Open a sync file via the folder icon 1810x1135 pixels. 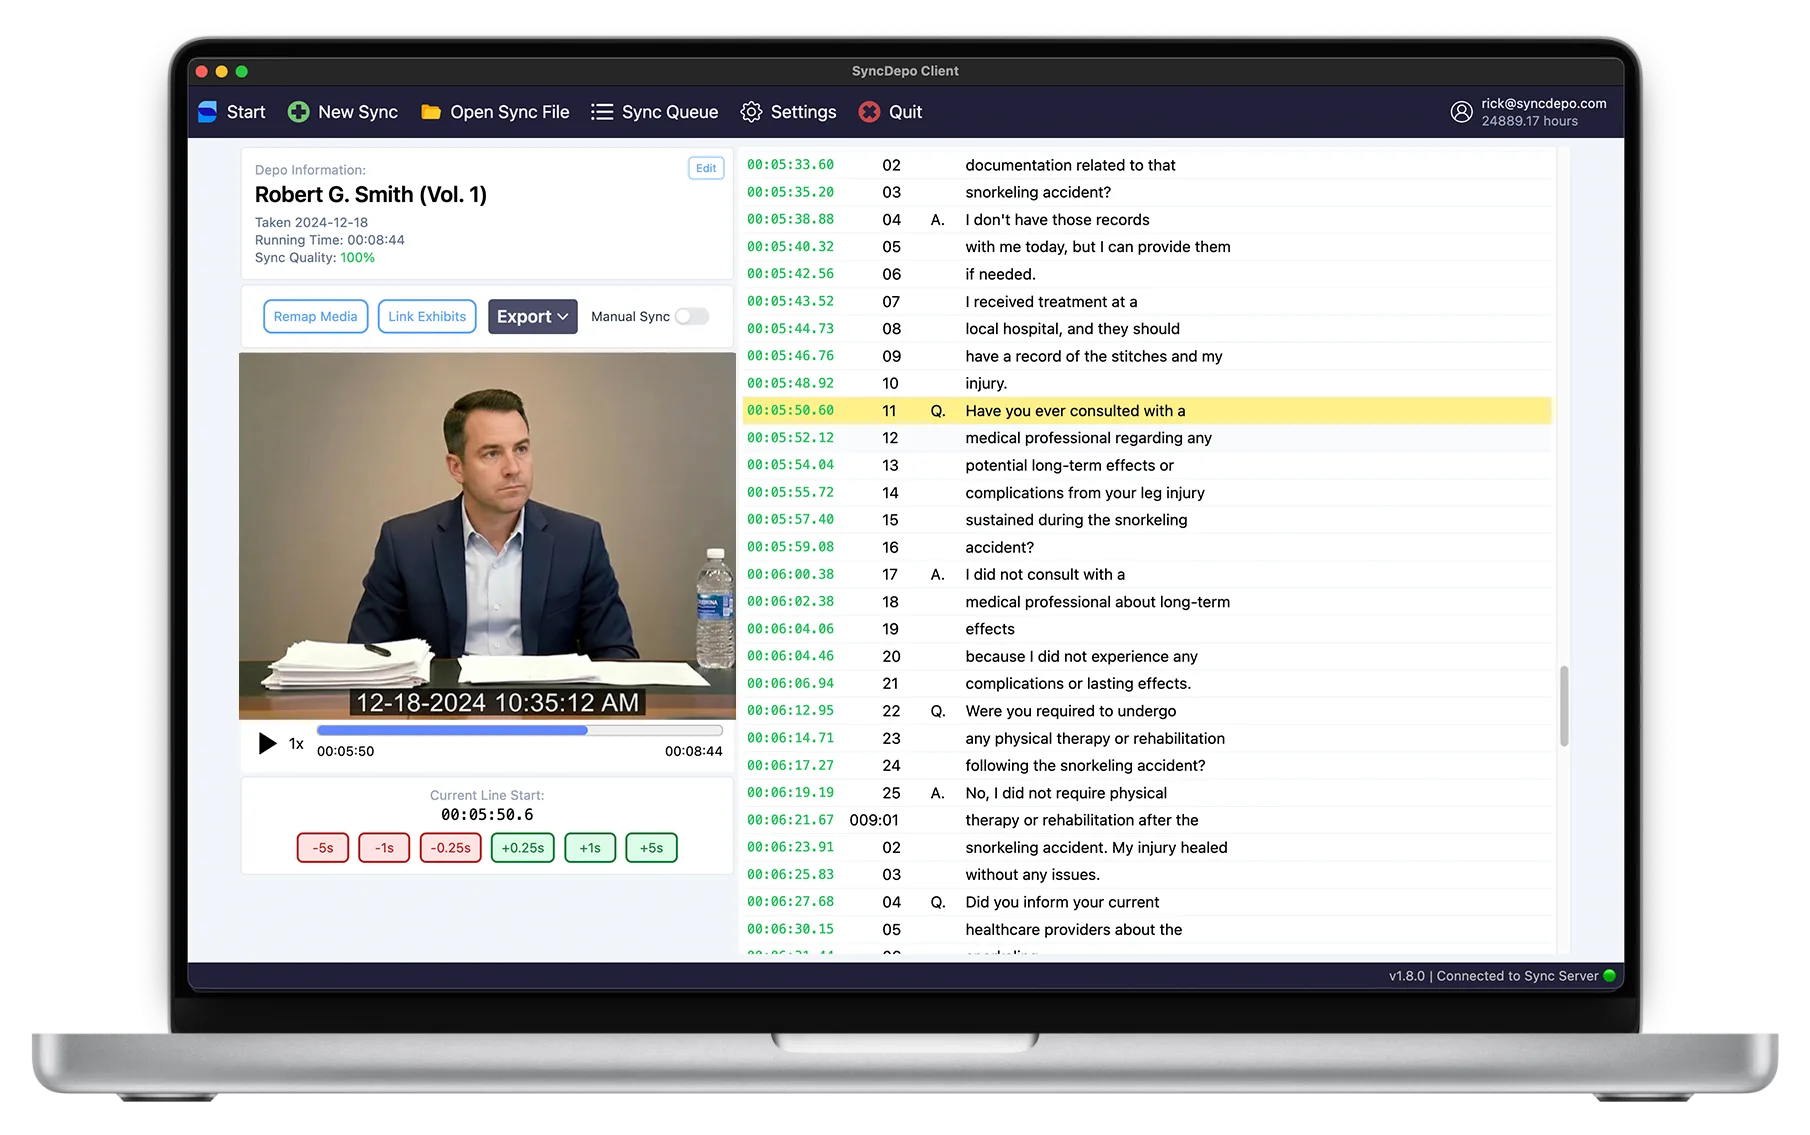tap(431, 112)
